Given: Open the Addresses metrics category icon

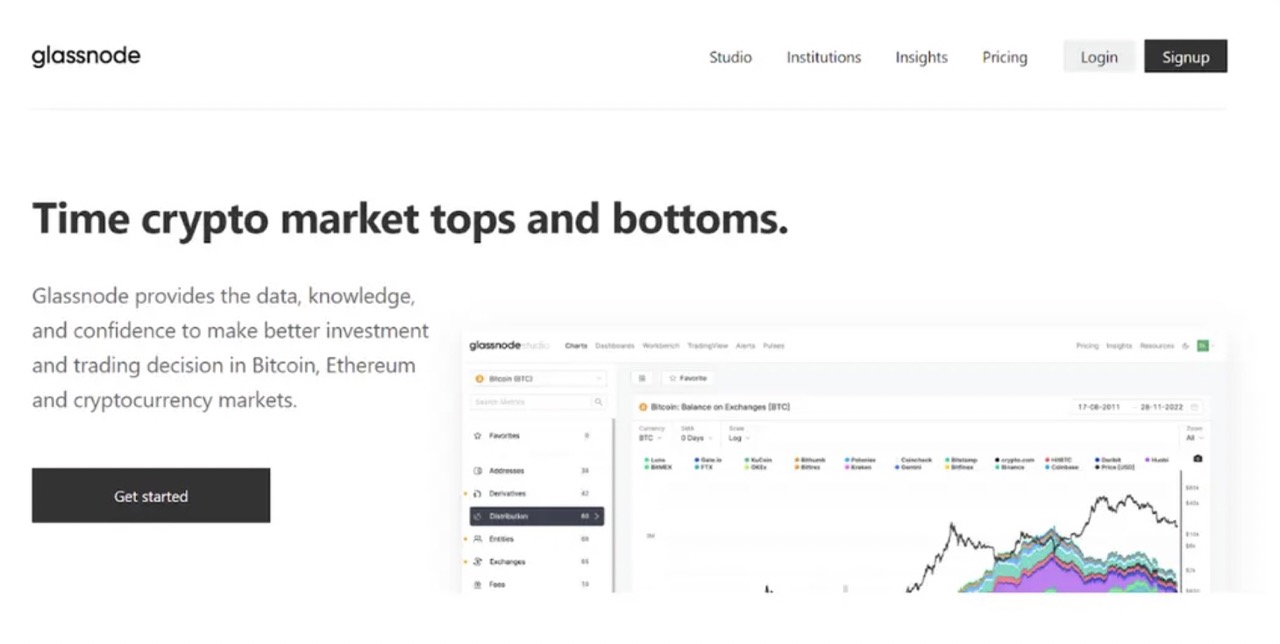Looking at the screenshot, I should point(478,471).
